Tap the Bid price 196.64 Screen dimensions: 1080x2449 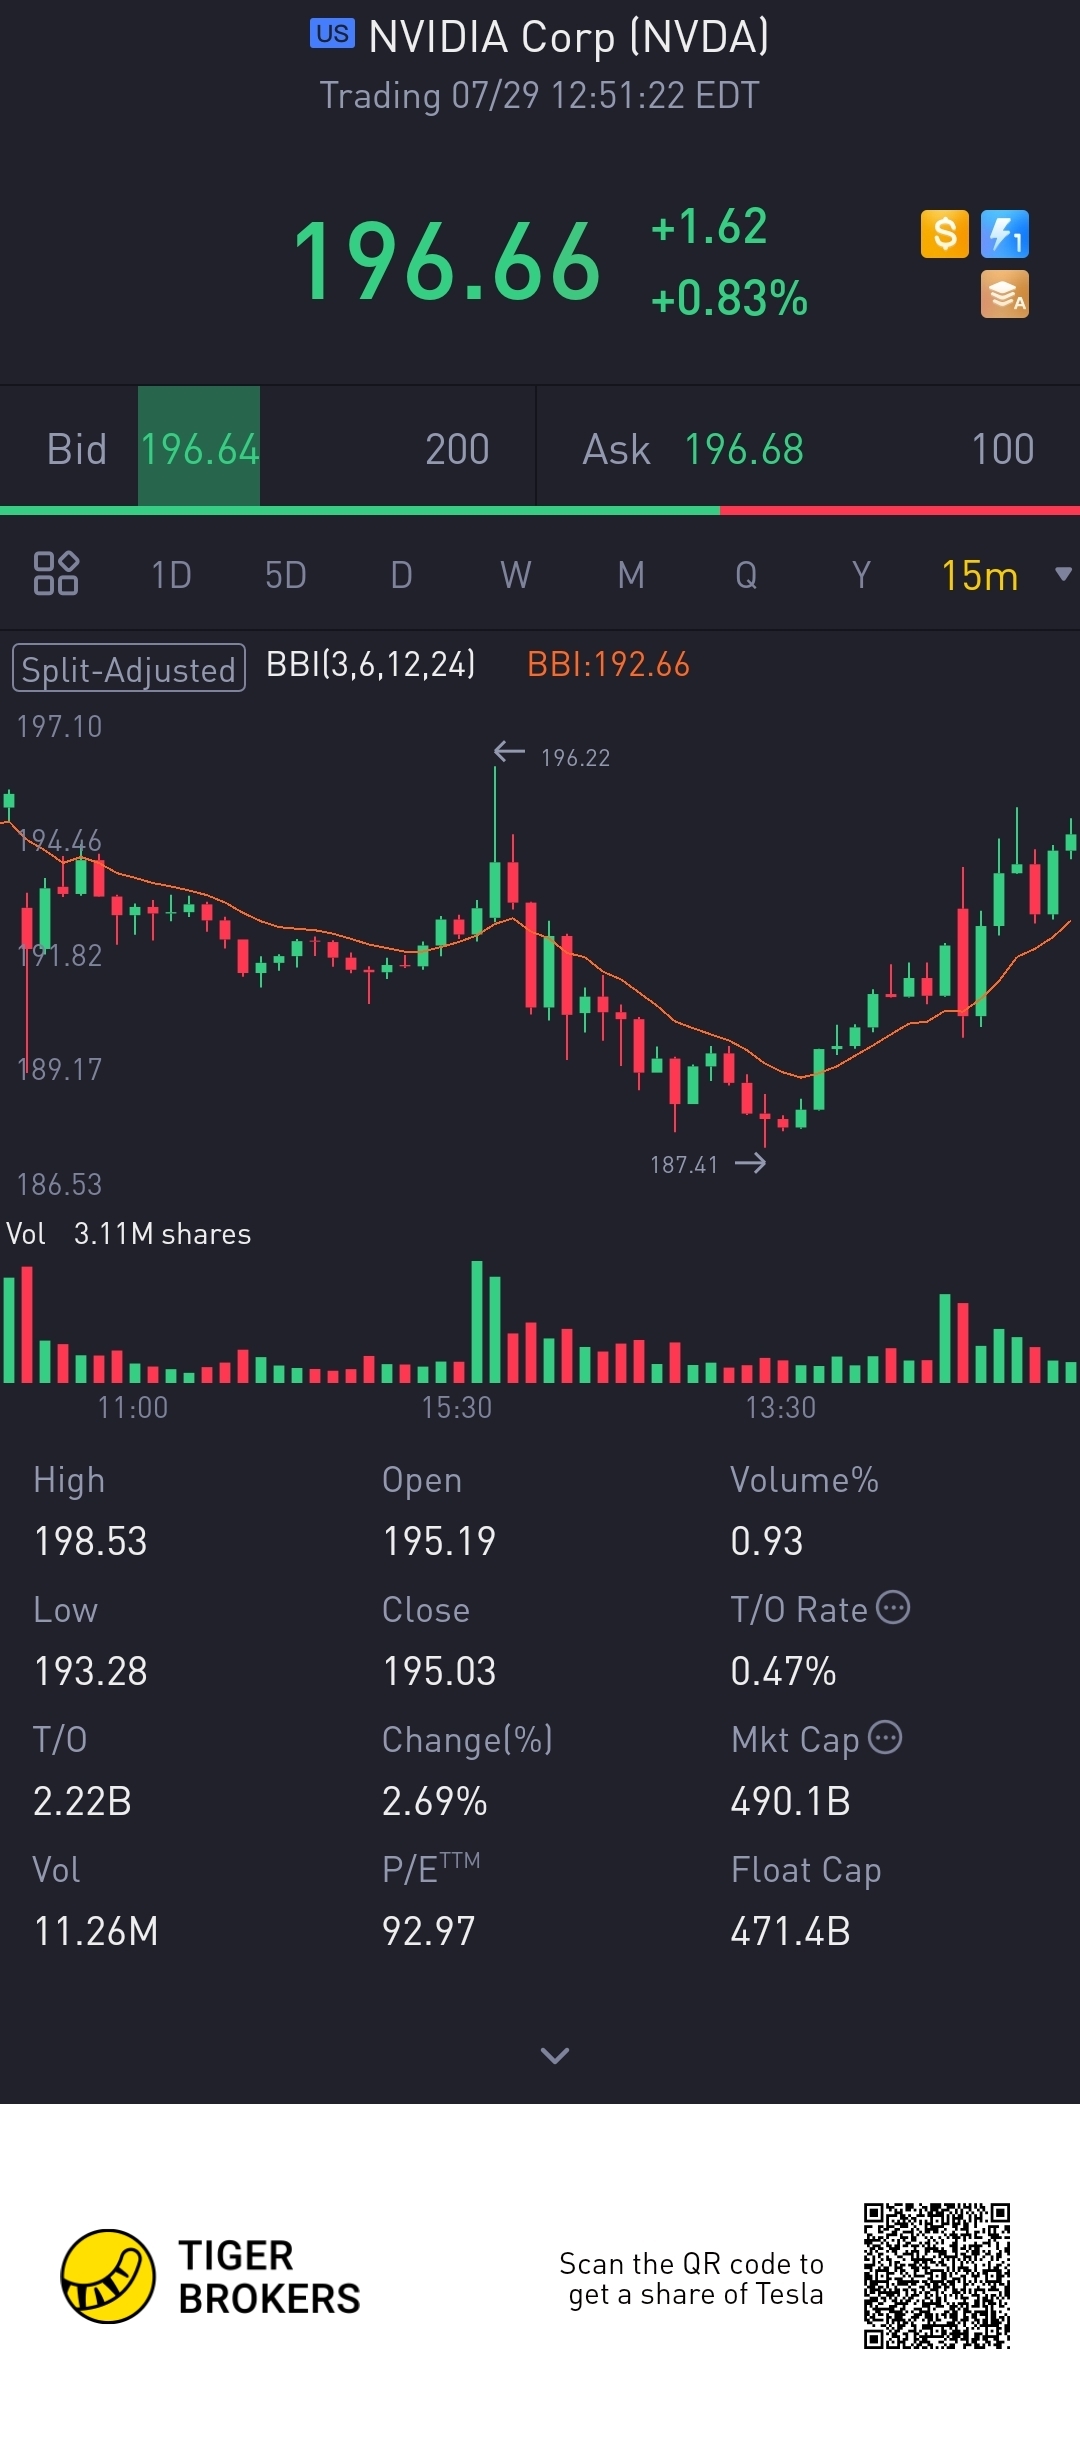coord(199,449)
